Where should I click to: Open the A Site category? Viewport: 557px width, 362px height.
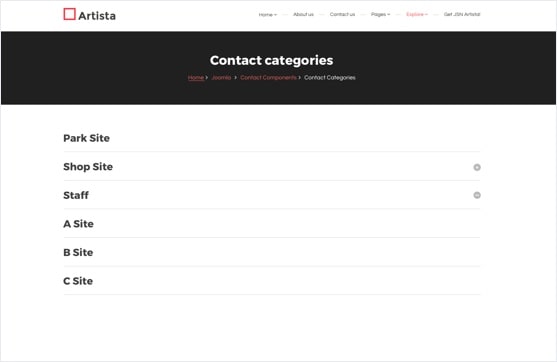(x=79, y=224)
